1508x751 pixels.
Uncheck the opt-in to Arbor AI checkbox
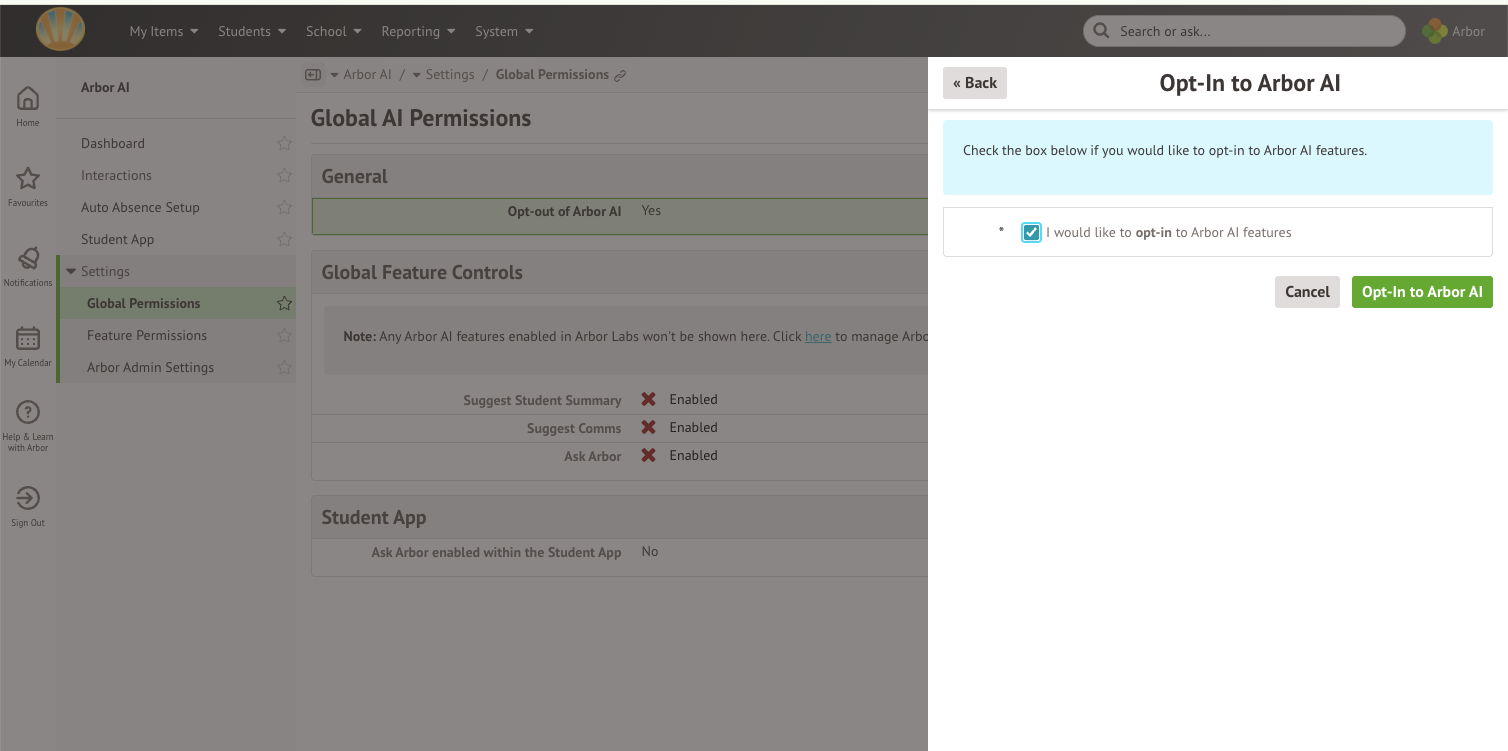(1031, 233)
